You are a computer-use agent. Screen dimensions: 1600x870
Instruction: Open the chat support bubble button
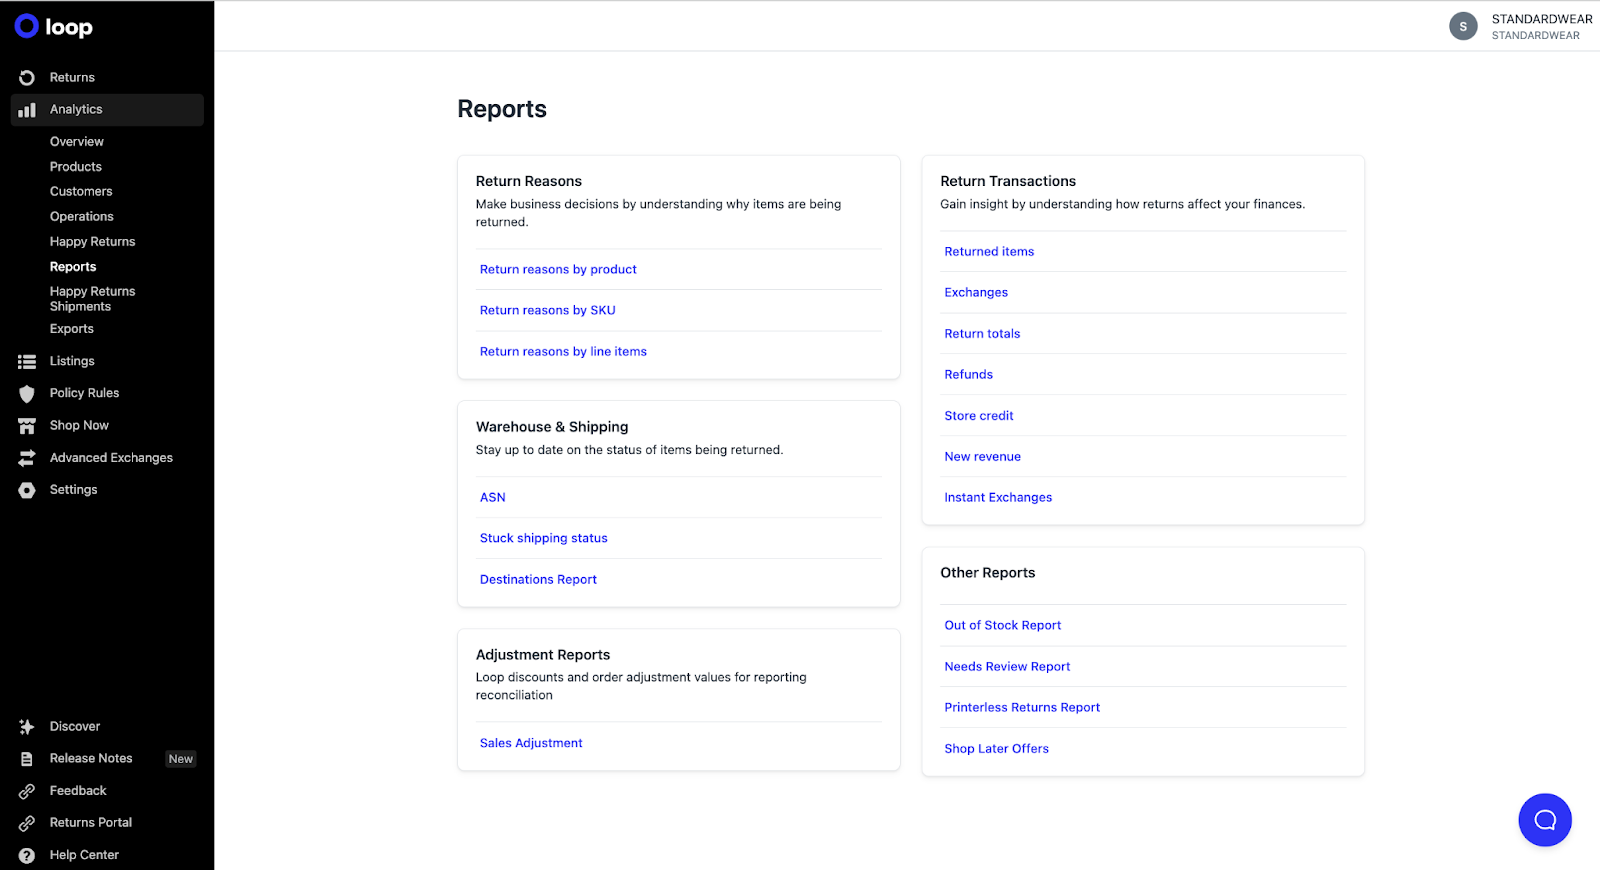[1544, 820]
